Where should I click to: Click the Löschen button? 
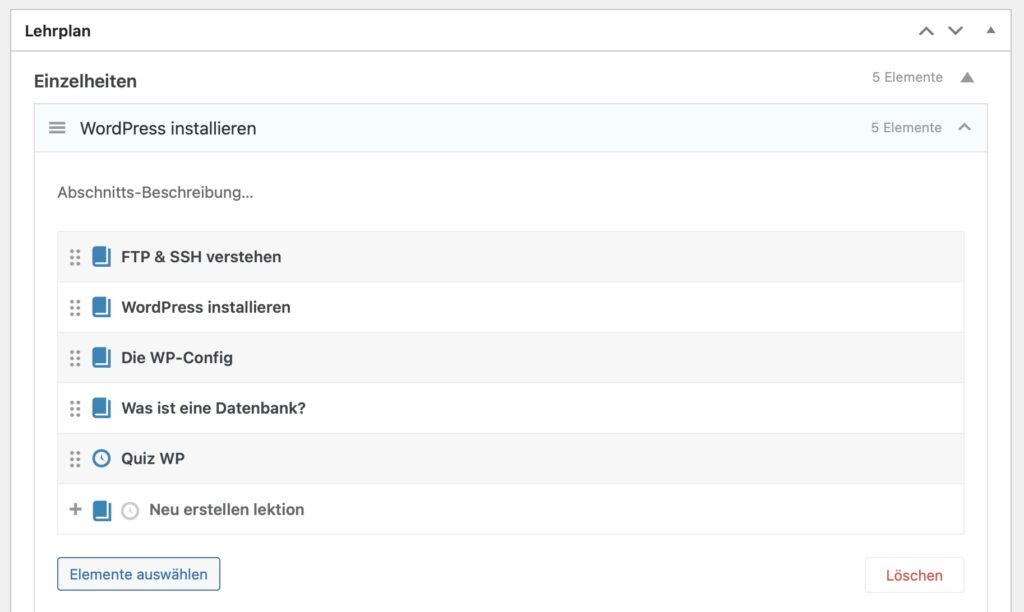914,575
